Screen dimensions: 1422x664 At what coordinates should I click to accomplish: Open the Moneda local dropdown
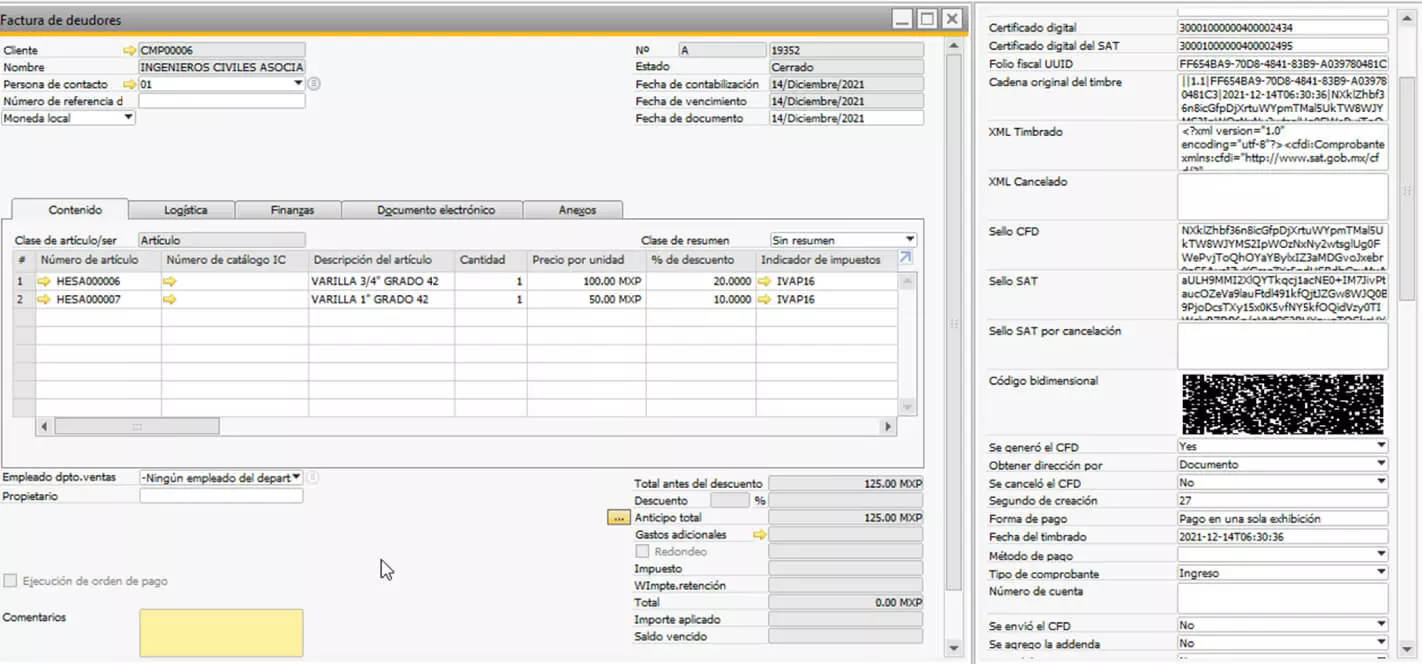click(x=128, y=118)
